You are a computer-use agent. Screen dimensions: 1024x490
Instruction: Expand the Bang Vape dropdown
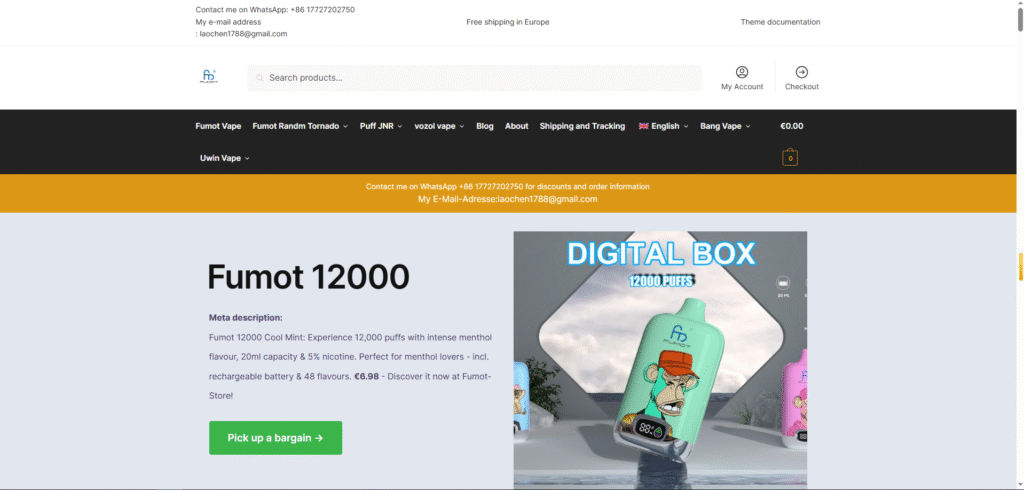pos(725,126)
